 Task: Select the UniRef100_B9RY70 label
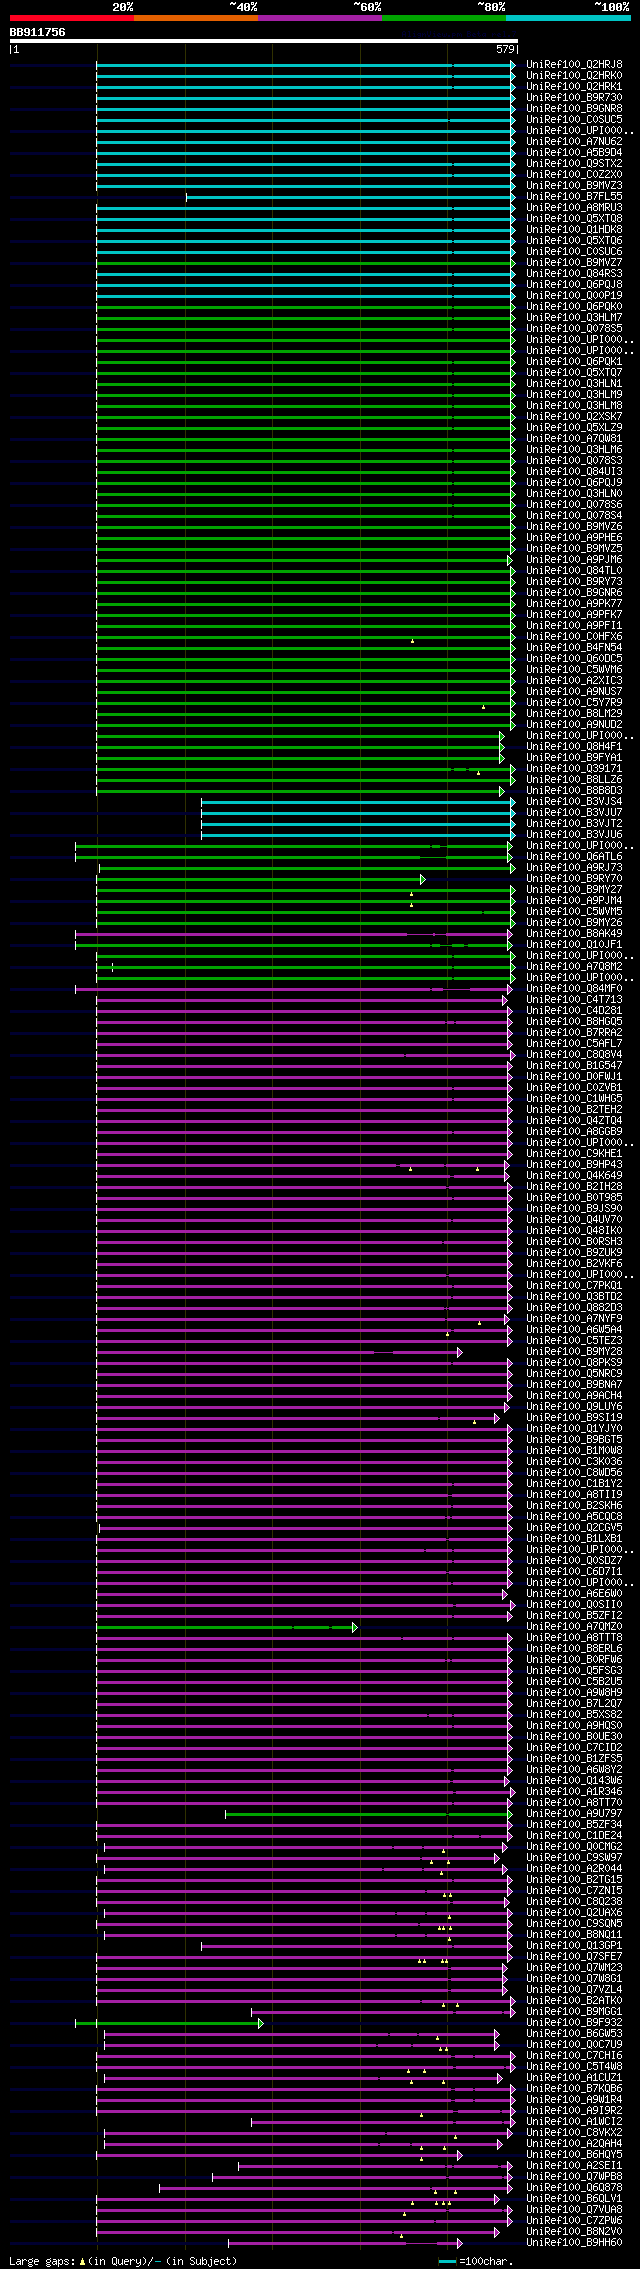click(574, 878)
